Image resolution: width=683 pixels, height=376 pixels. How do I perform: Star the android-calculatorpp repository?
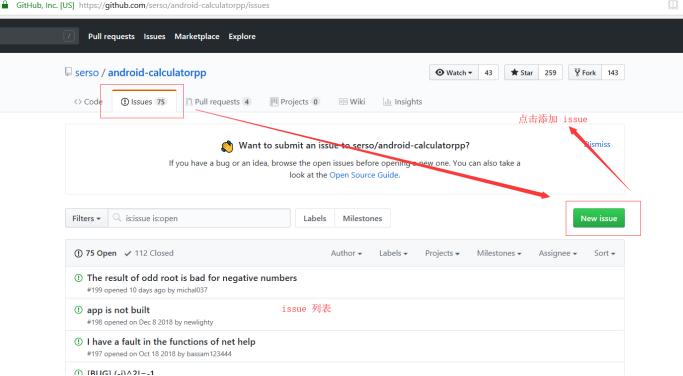521,73
